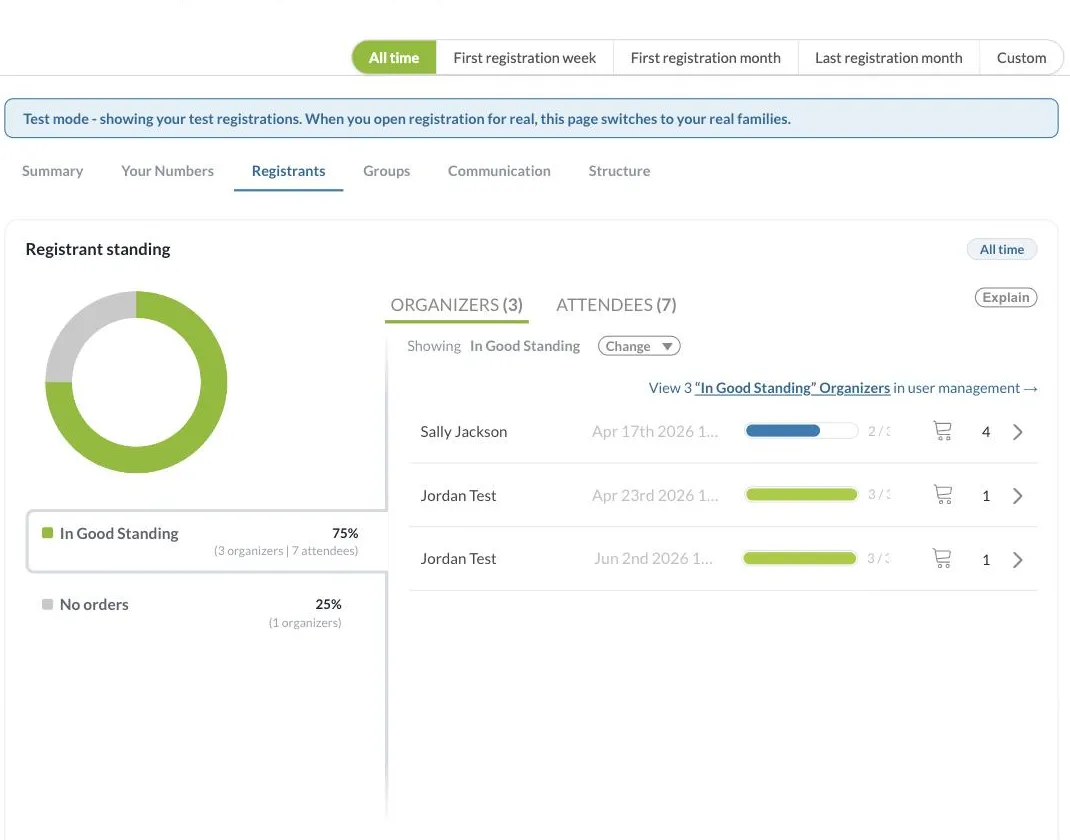
Task: Click Sally Jackson's blue progress bar
Action: point(801,431)
